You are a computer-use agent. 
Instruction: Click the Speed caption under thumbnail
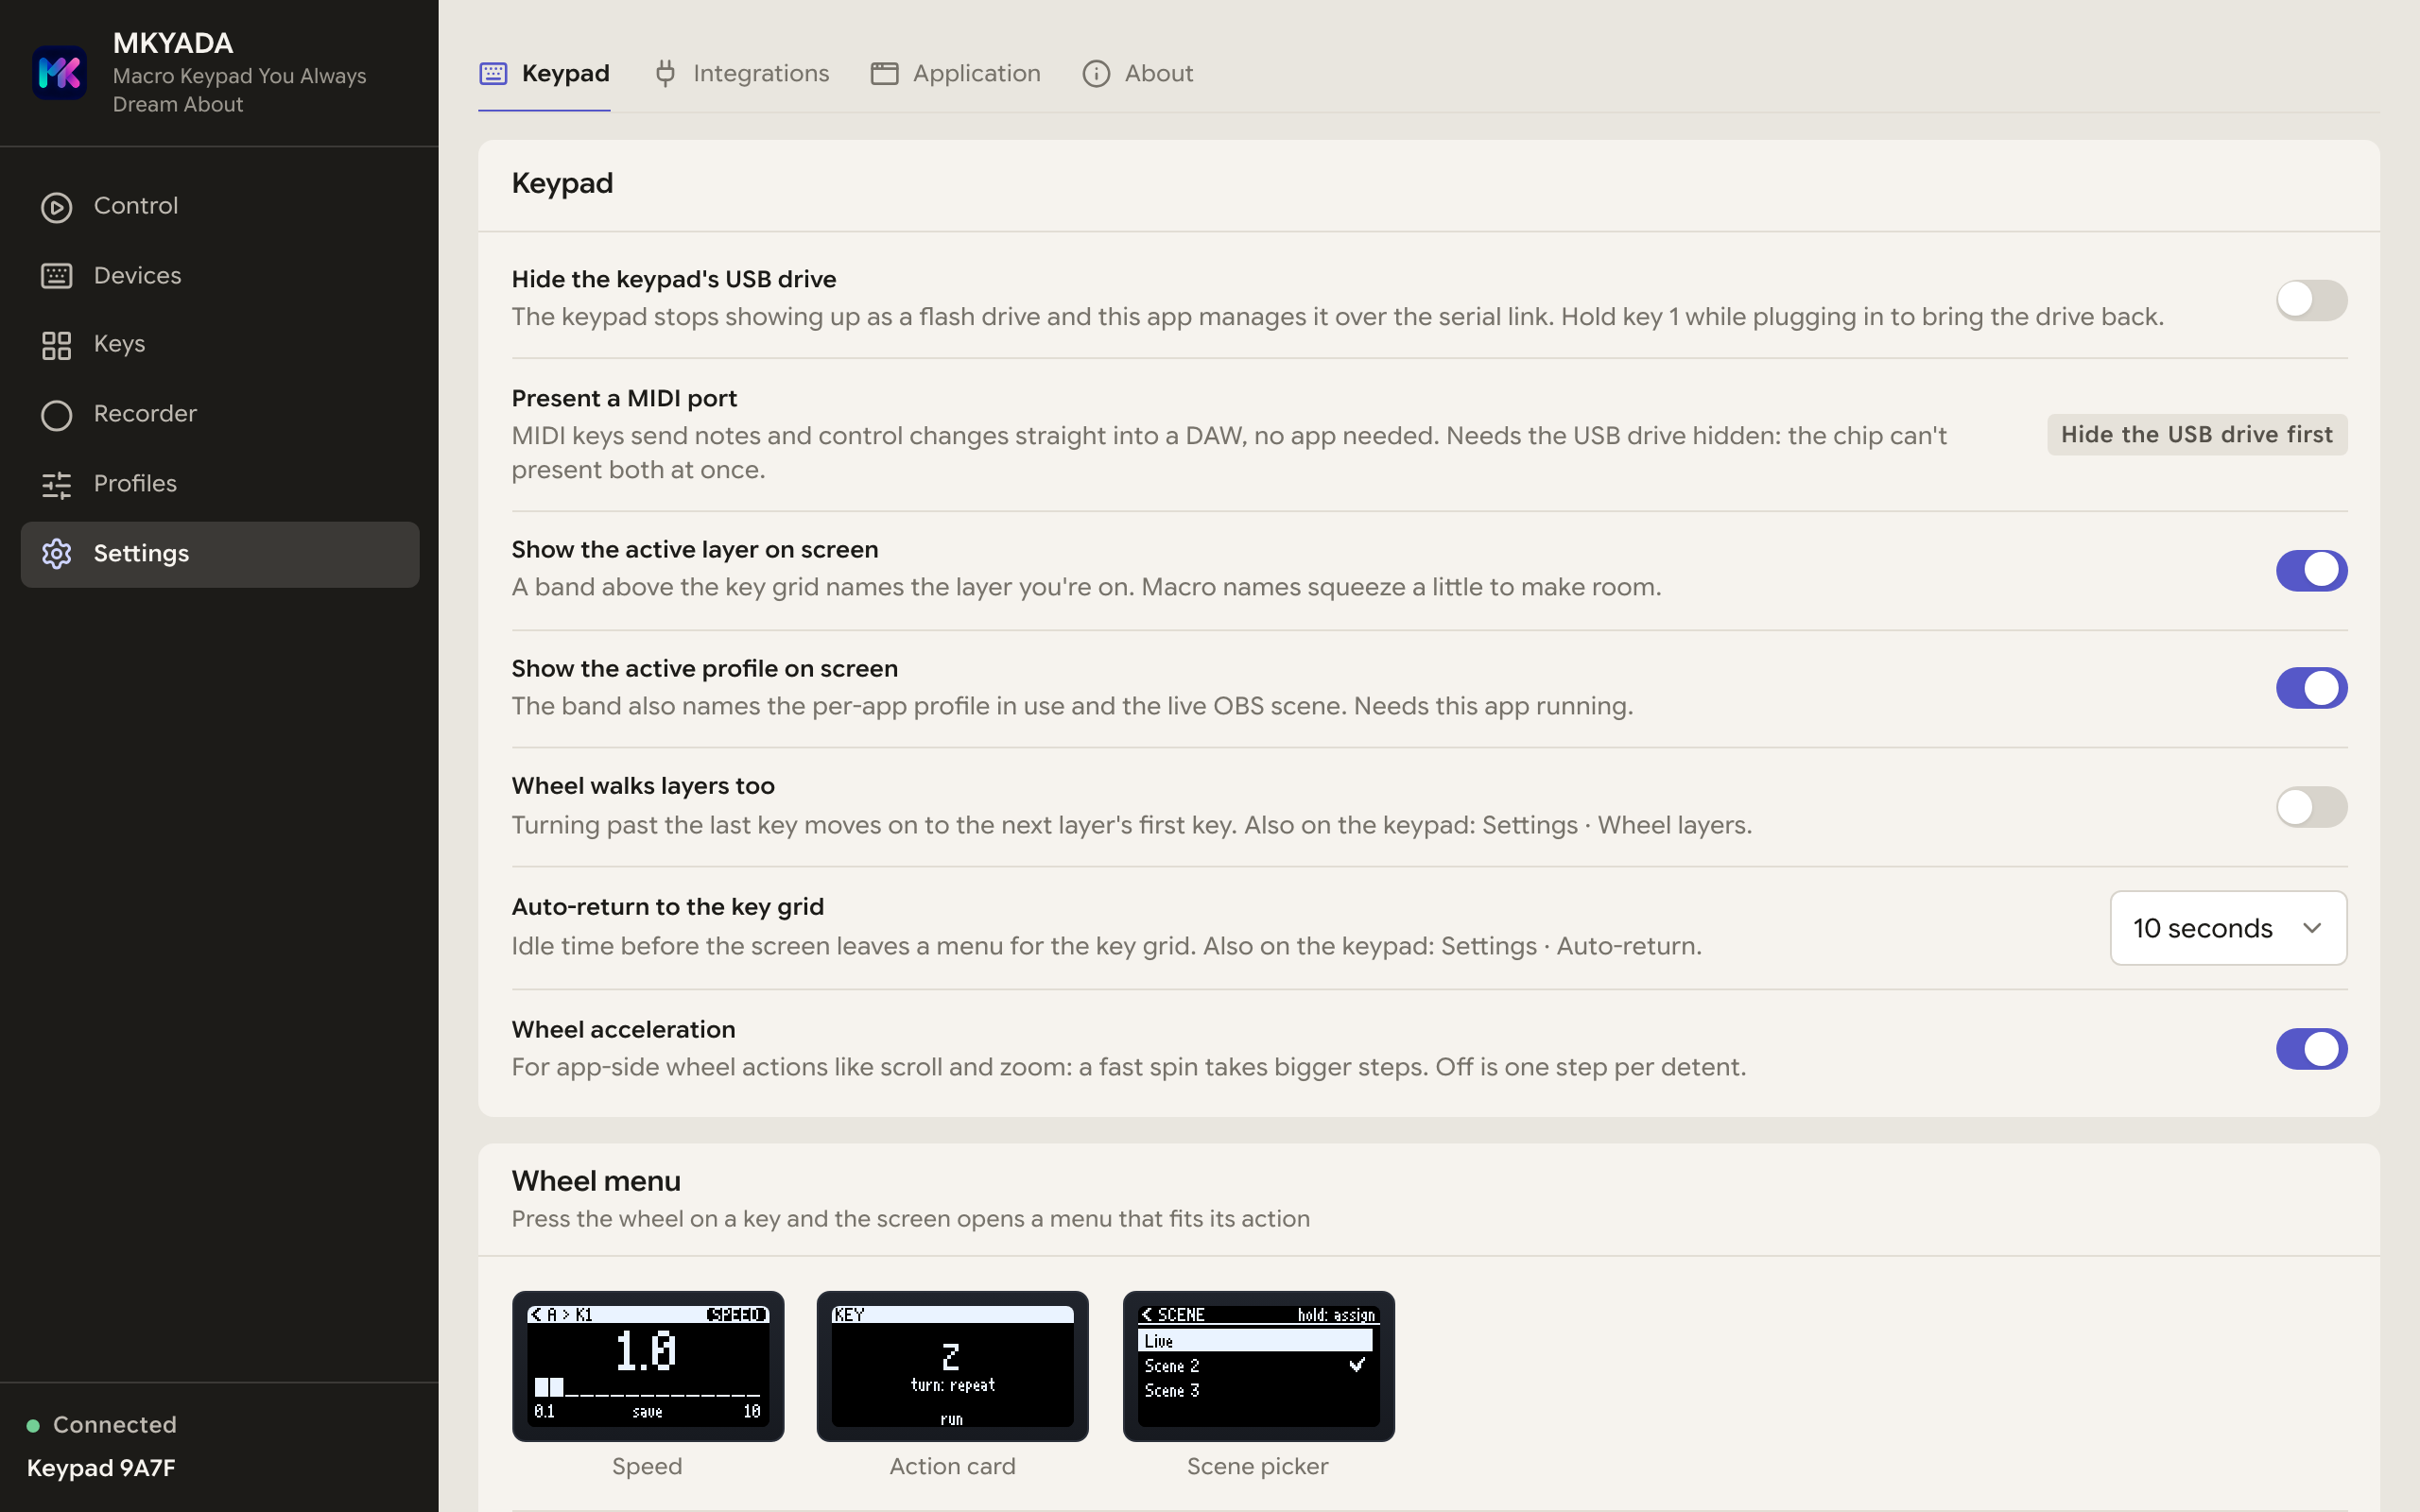(x=647, y=1467)
